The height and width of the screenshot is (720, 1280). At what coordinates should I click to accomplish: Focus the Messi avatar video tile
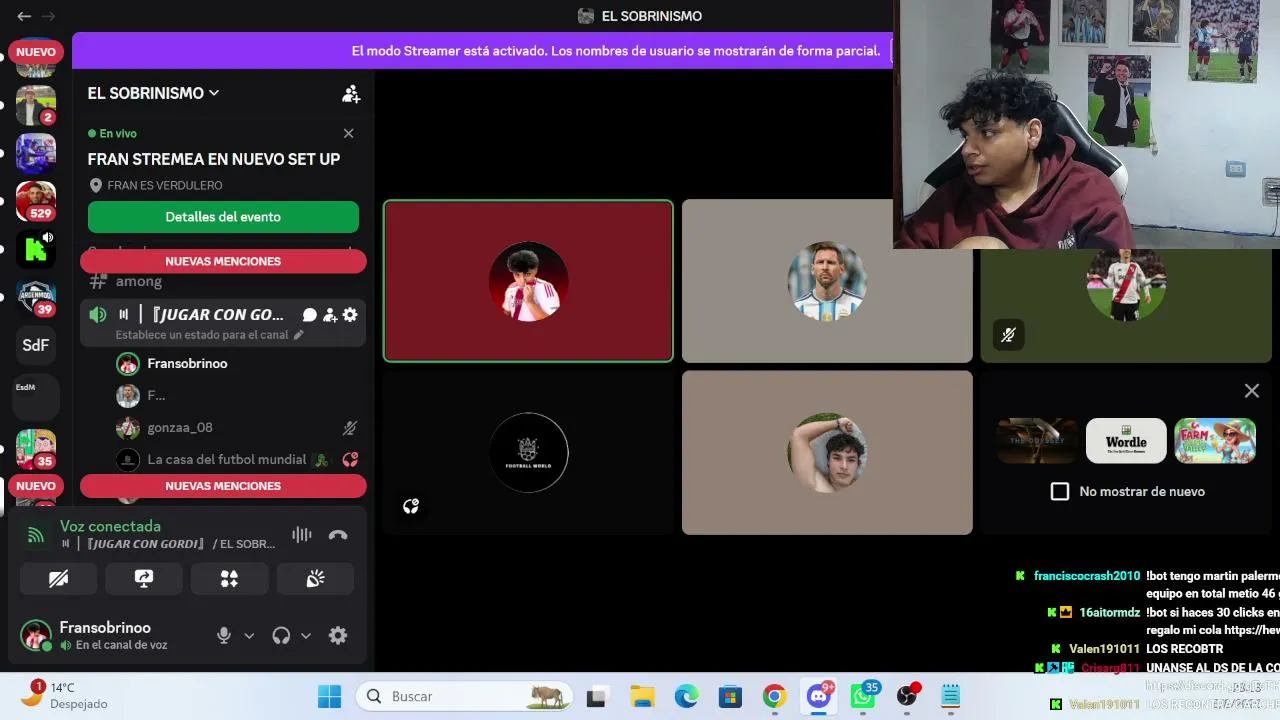827,281
